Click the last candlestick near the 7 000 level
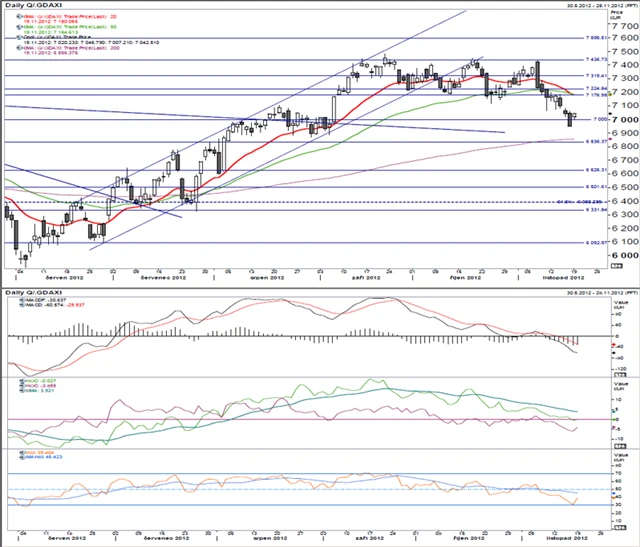 (575, 116)
